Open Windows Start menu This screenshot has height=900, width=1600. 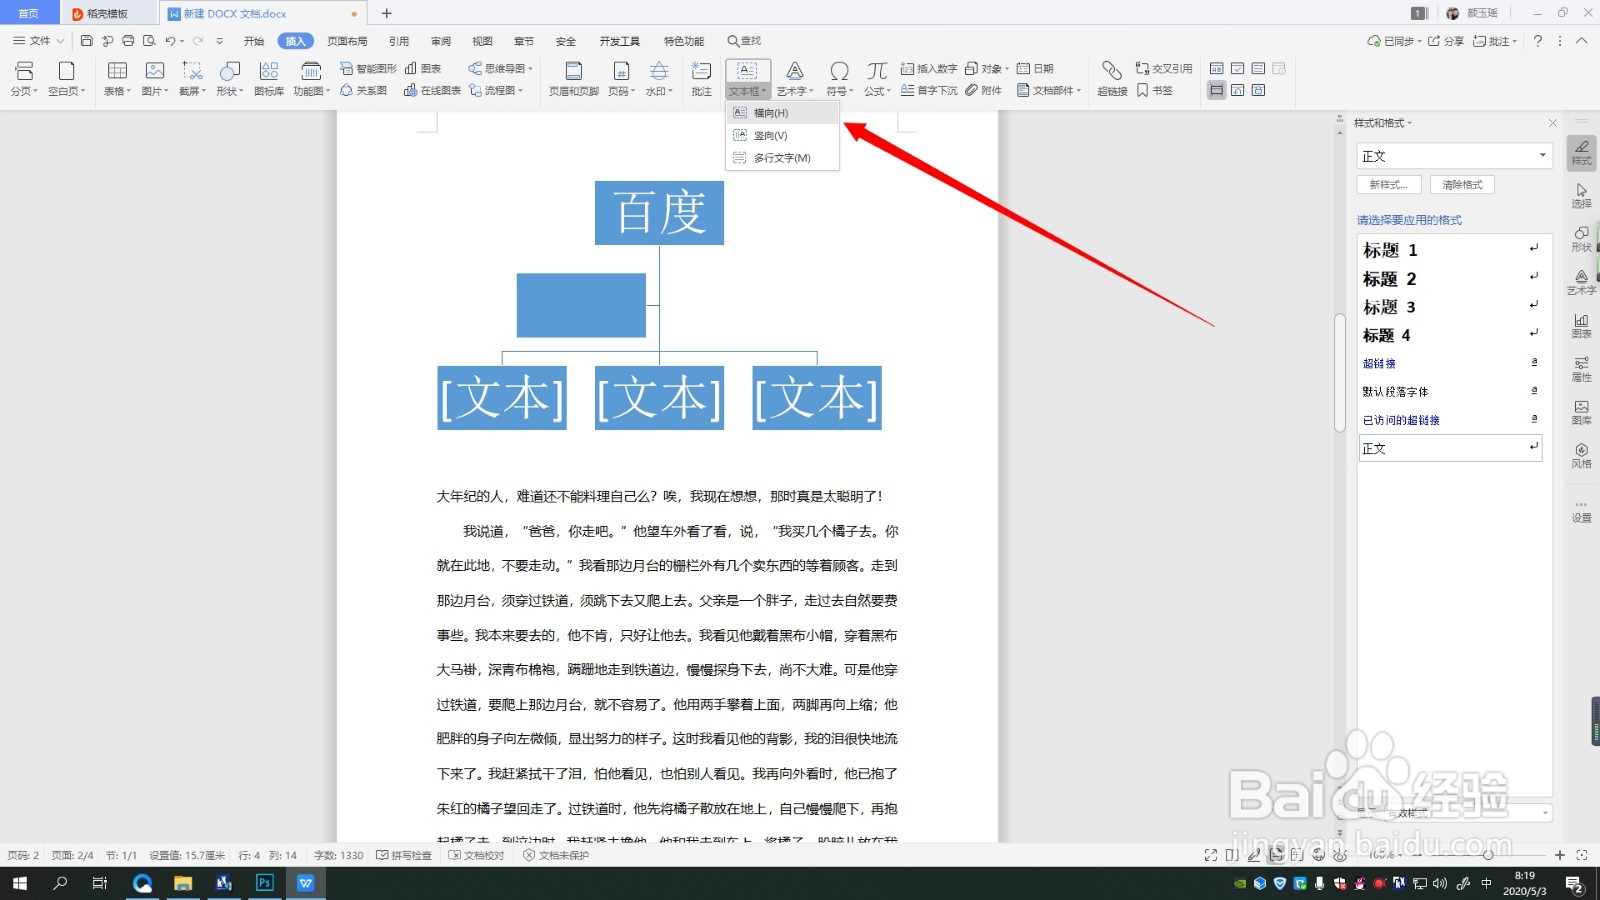20,883
